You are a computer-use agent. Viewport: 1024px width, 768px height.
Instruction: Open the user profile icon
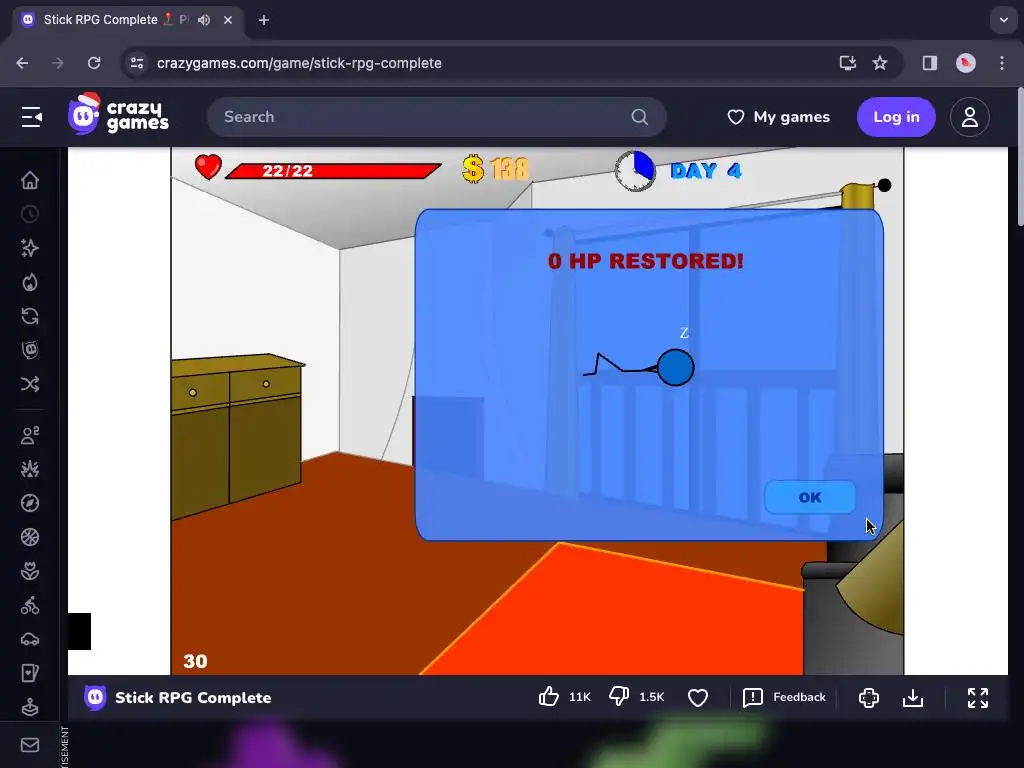click(970, 117)
